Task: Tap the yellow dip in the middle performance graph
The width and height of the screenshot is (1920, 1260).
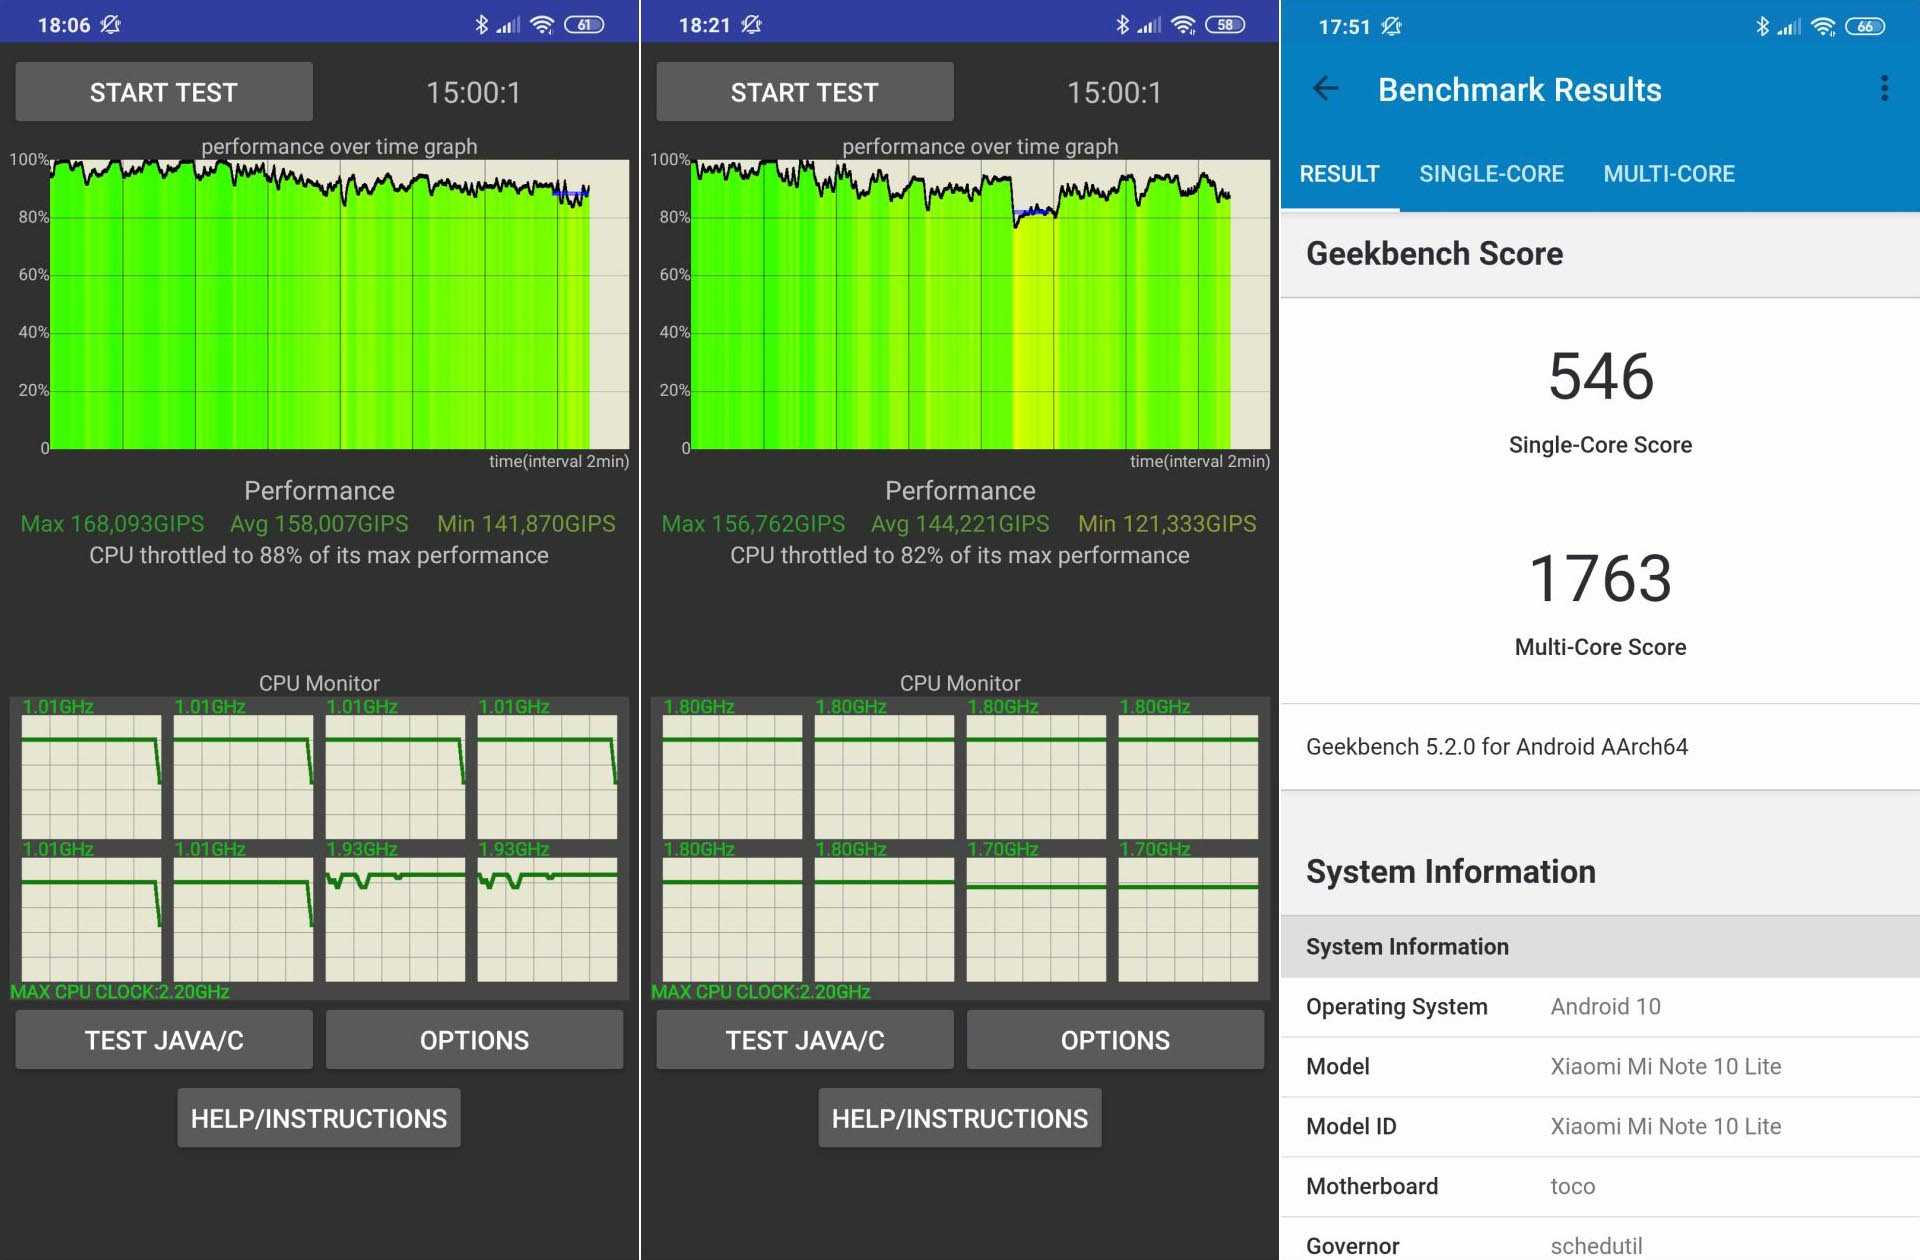Action: click(x=1034, y=330)
